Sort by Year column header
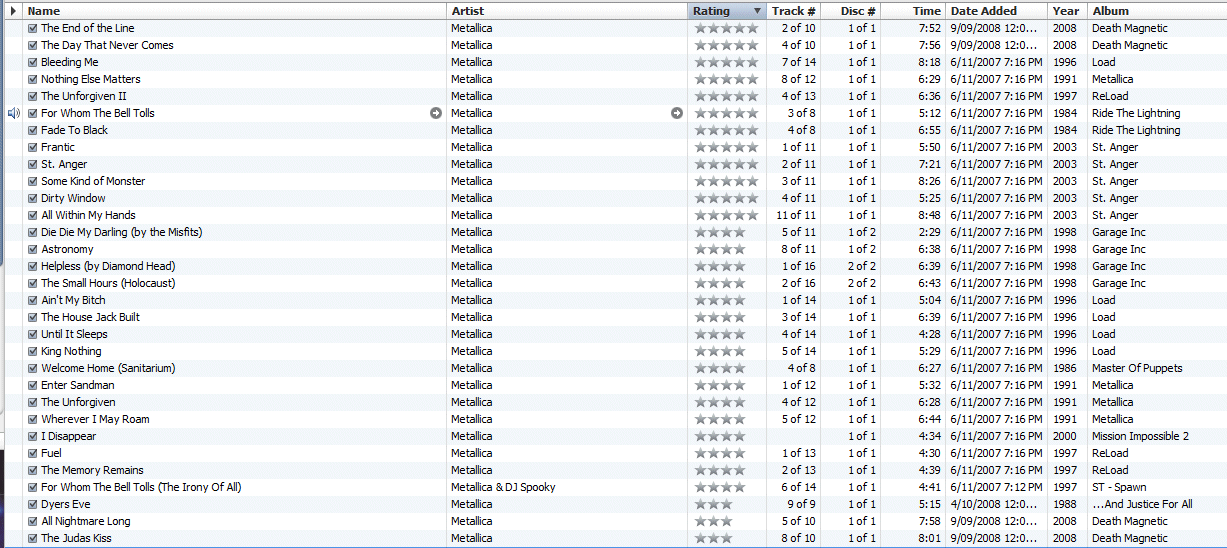The image size is (1227, 548). (1067, 11)
